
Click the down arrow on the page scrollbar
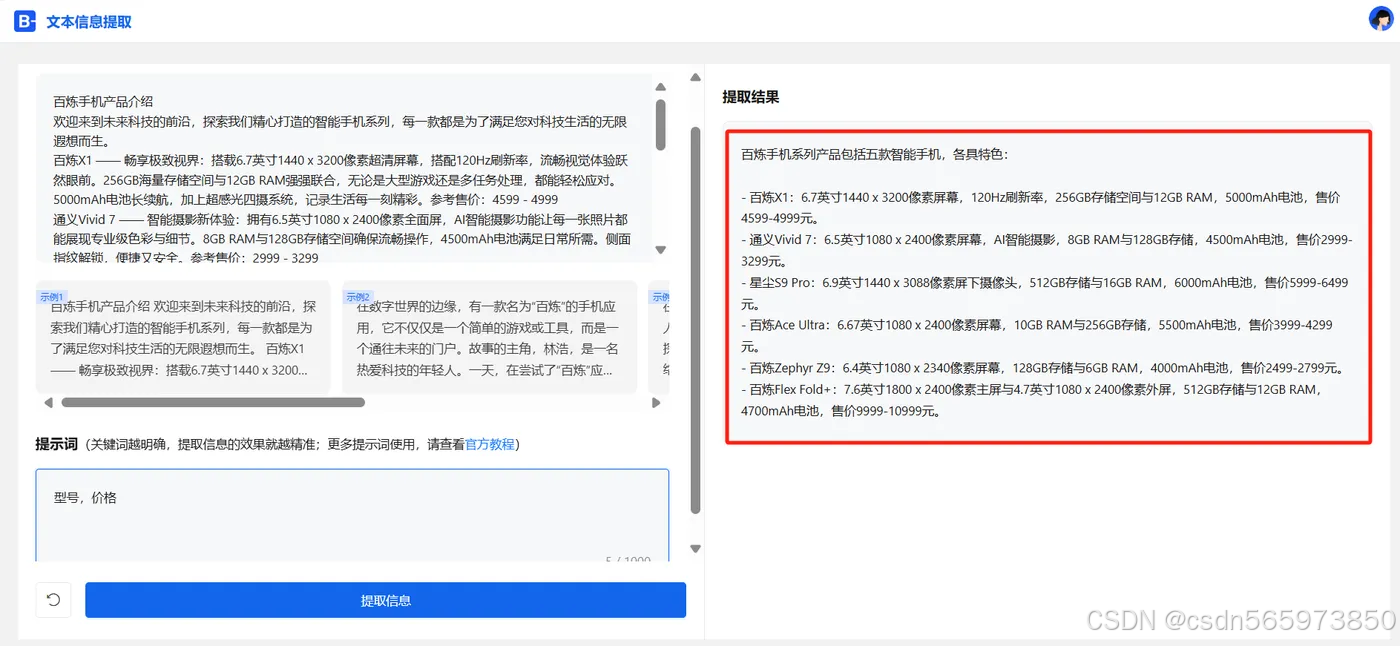695,548
